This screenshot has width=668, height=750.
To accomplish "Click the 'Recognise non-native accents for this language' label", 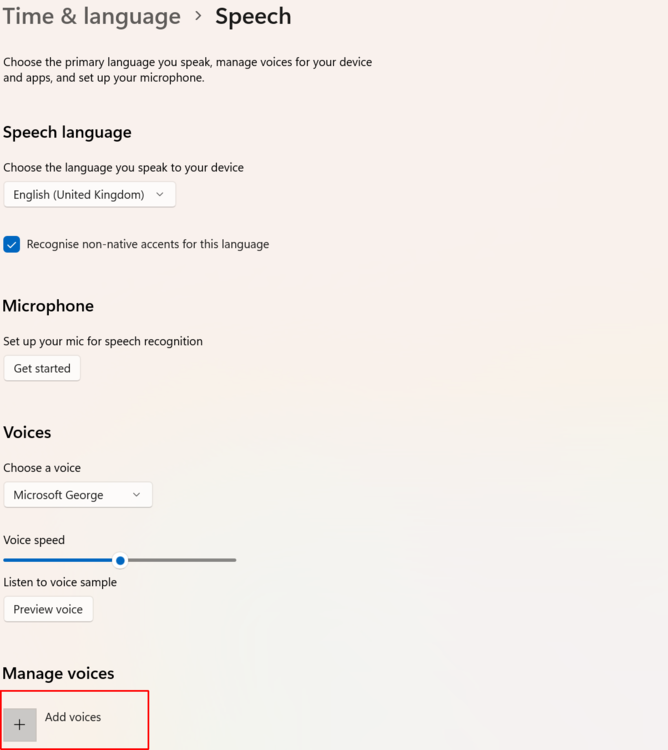I will (148, 244).
